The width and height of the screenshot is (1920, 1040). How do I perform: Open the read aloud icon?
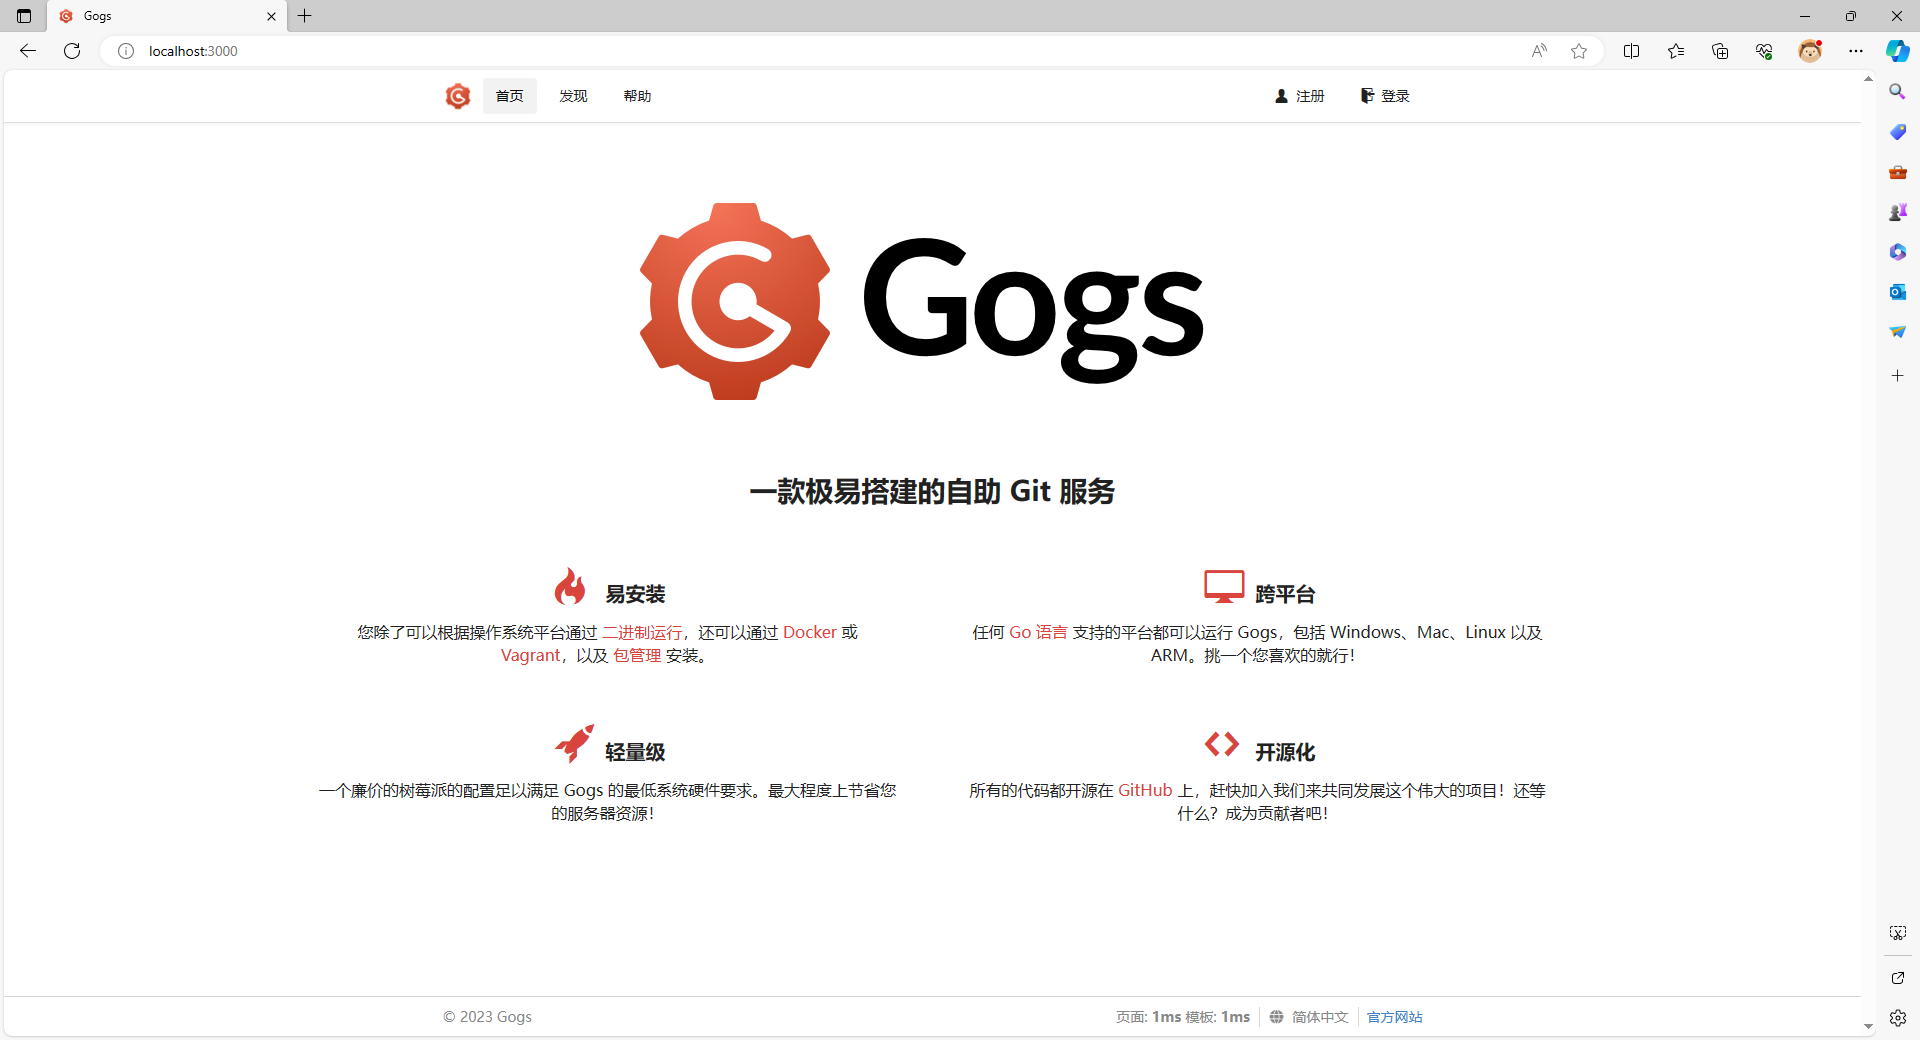tap(1539, 51)
